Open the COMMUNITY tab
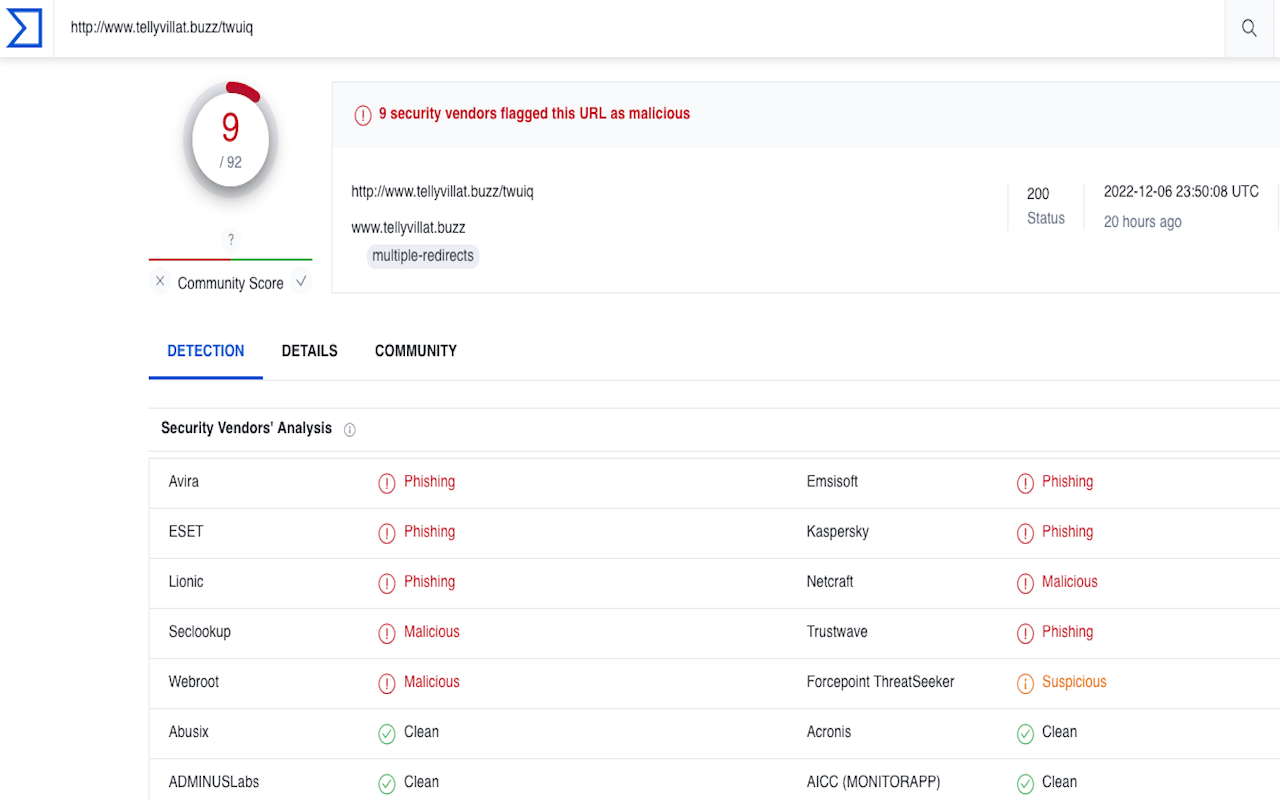The height and width of the screenshot is (800, 1280). click(415, 351)
